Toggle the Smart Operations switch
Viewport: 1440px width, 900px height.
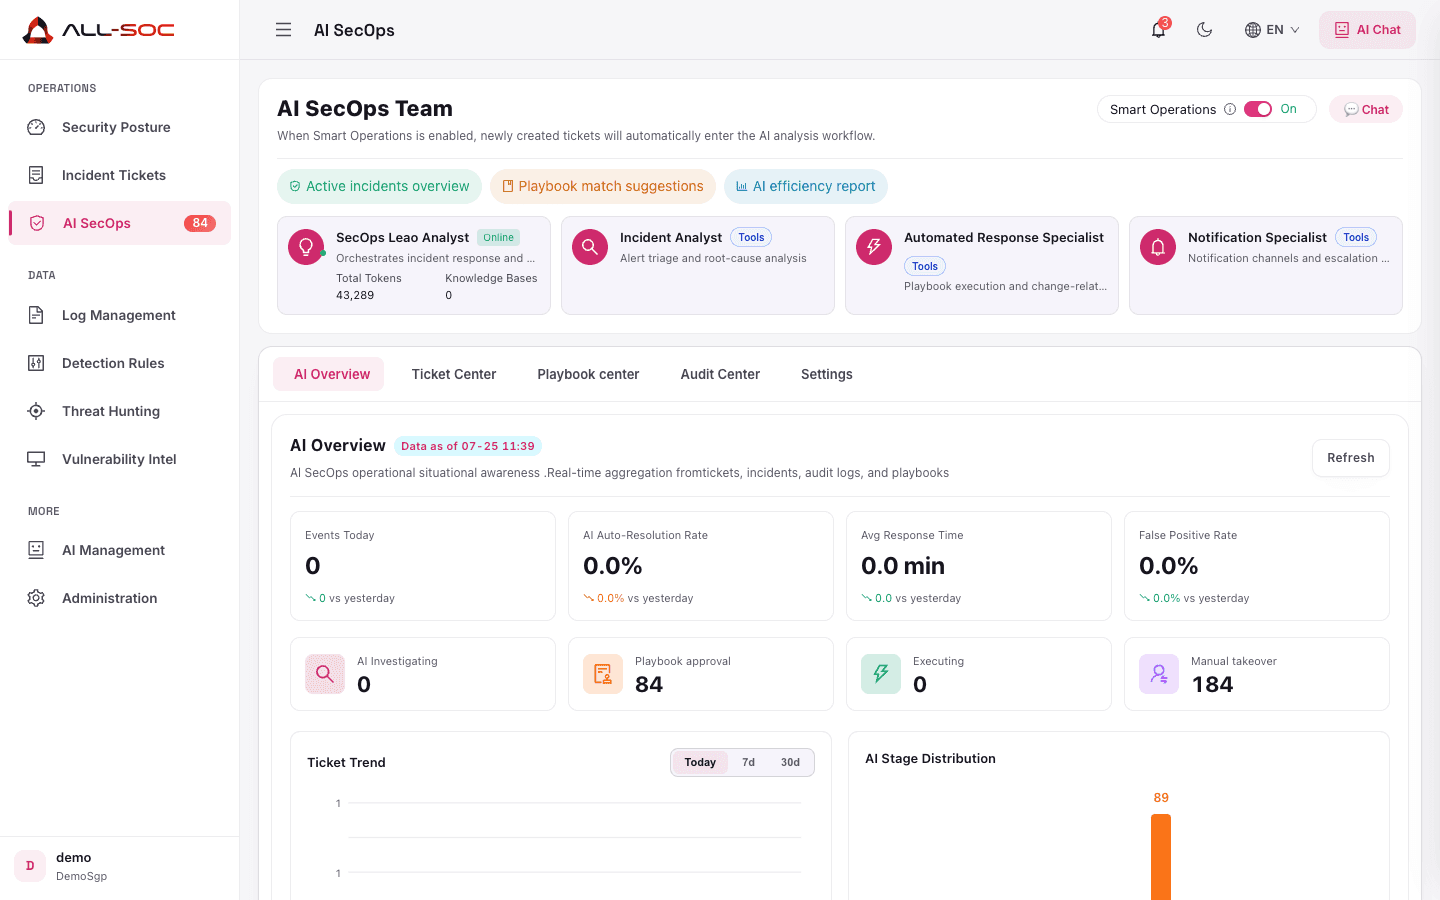coord(1258,109)
